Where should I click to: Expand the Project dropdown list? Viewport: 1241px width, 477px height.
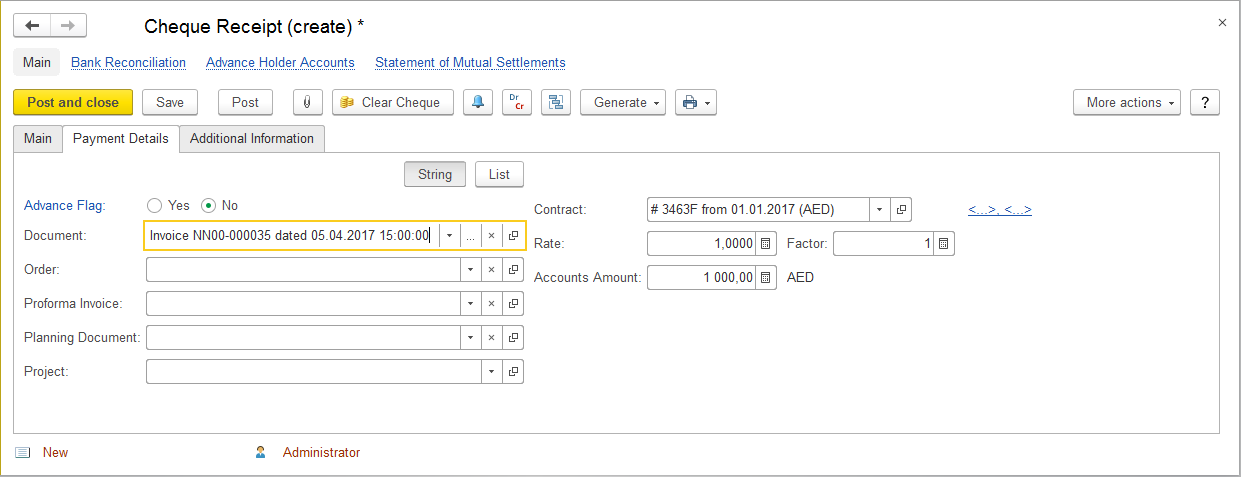click(x=491, y=372)
